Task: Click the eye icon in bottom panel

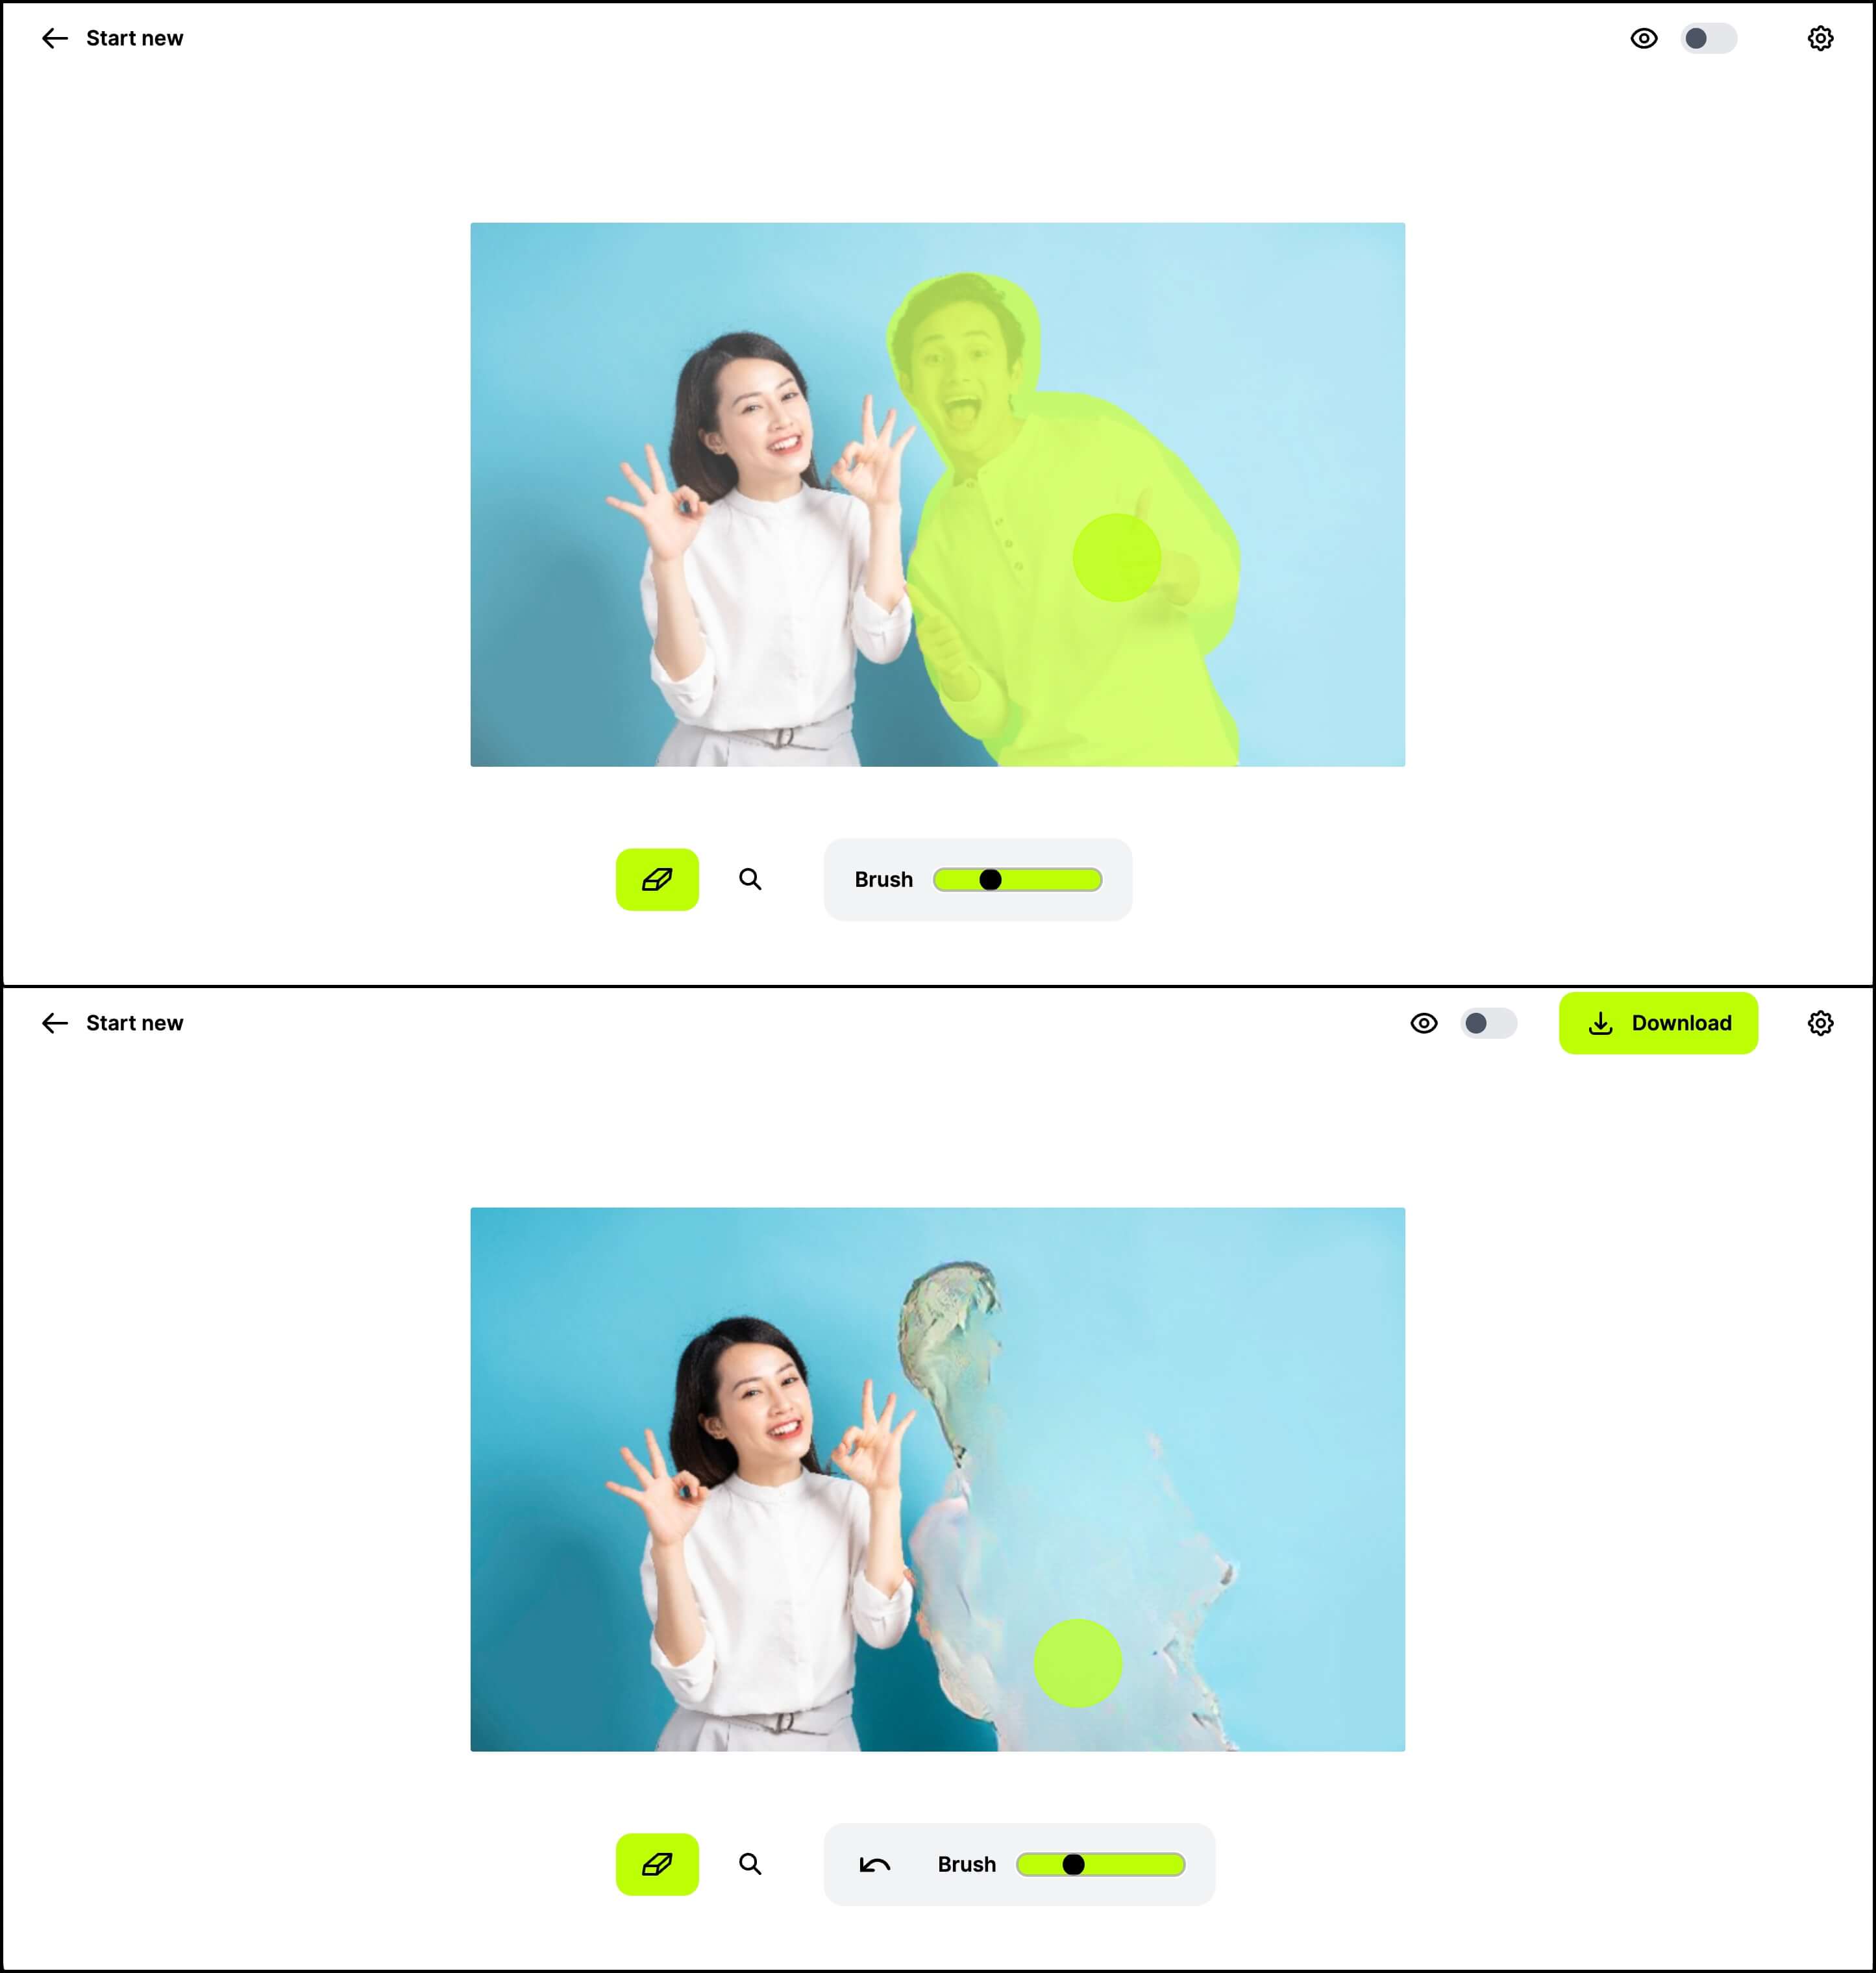Action: tap(1424, 1023)
